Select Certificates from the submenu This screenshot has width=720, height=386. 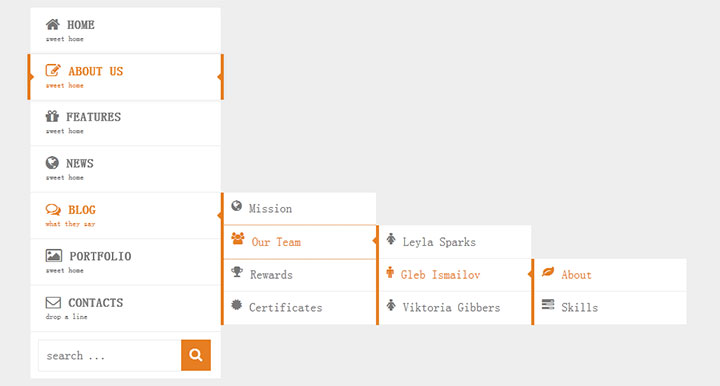pyautogui.click(x=299, y=308)
